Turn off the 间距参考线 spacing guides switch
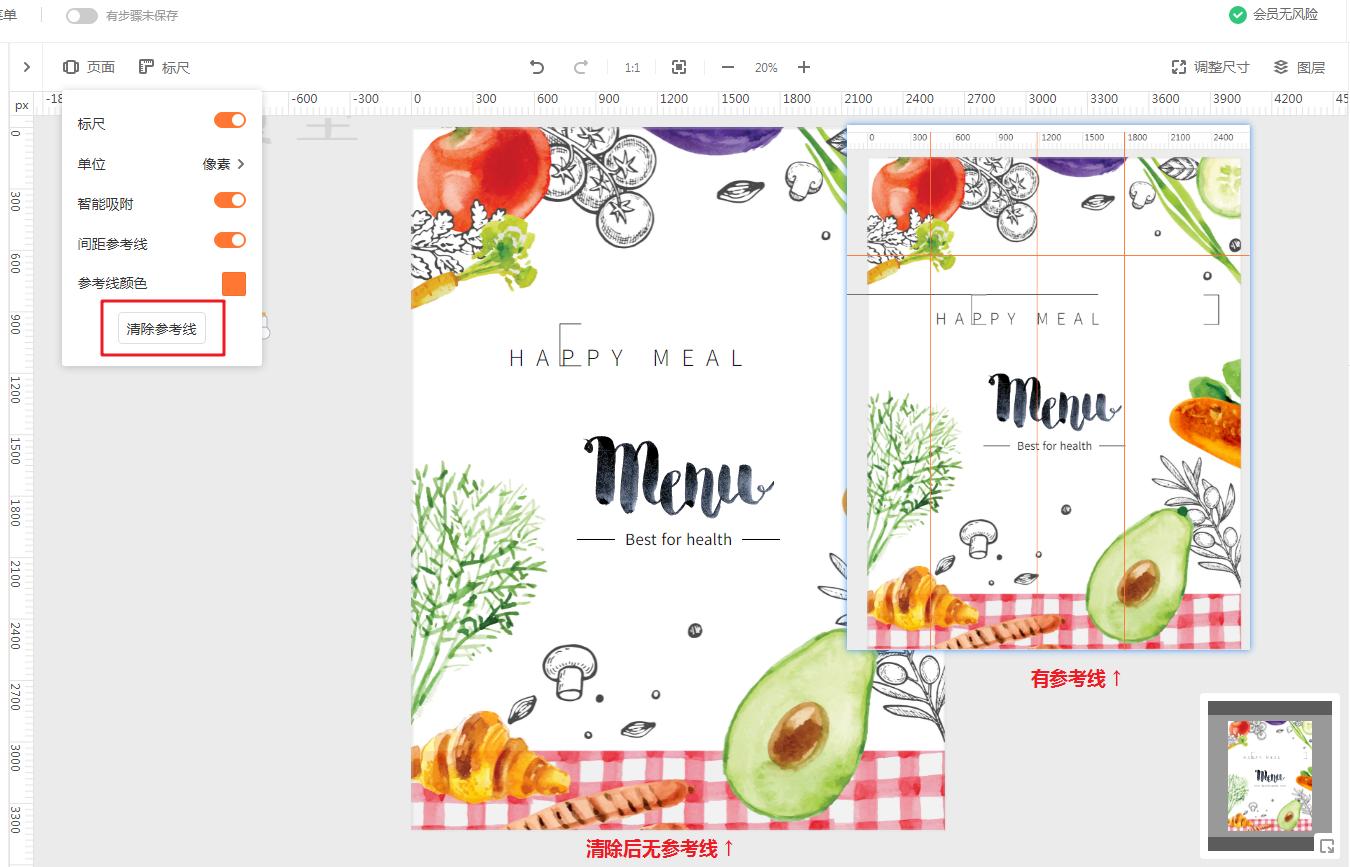 click(230, 240)
